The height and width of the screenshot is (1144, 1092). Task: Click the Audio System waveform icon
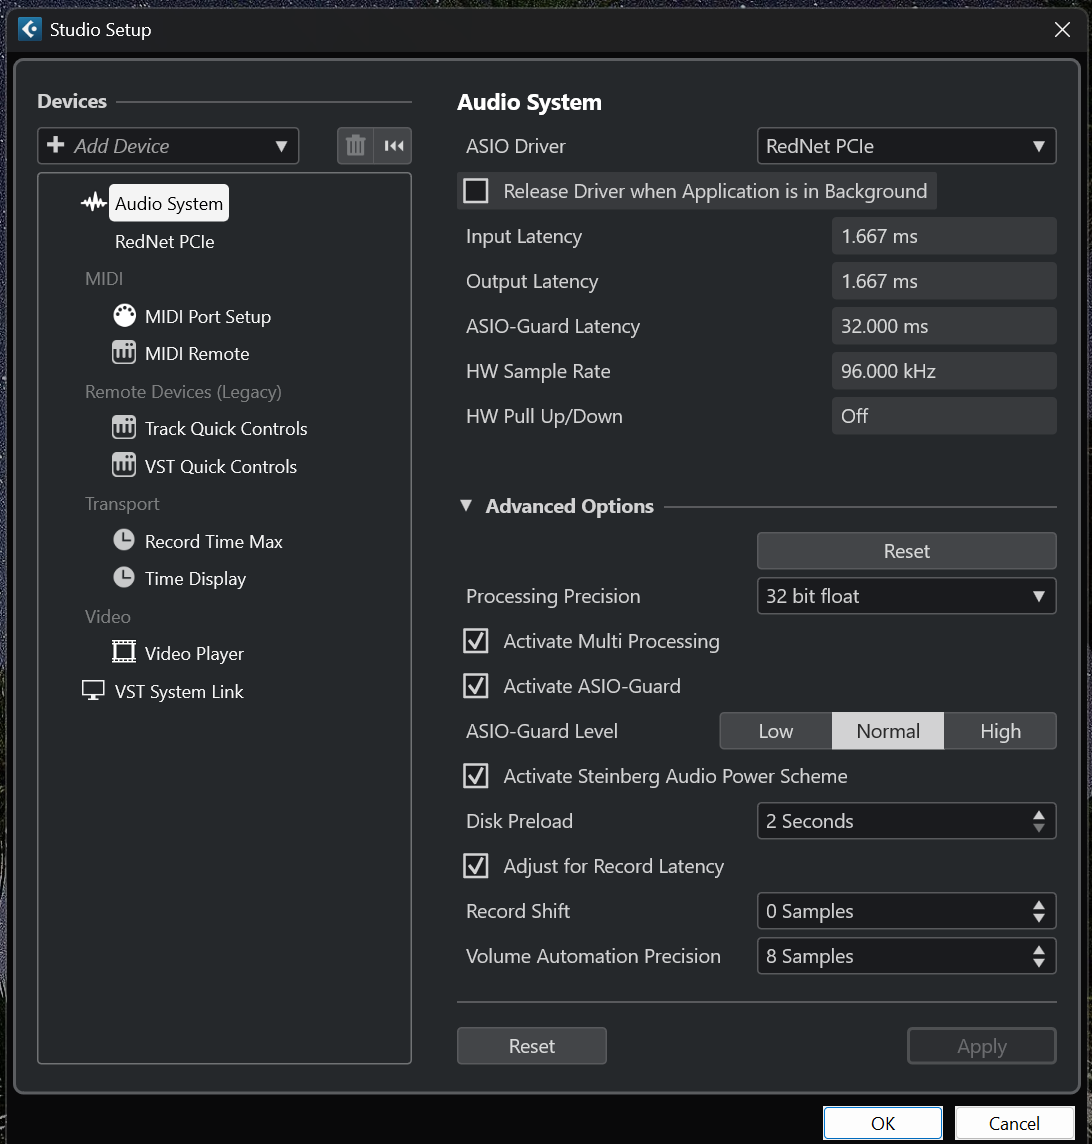click(93, 203)
